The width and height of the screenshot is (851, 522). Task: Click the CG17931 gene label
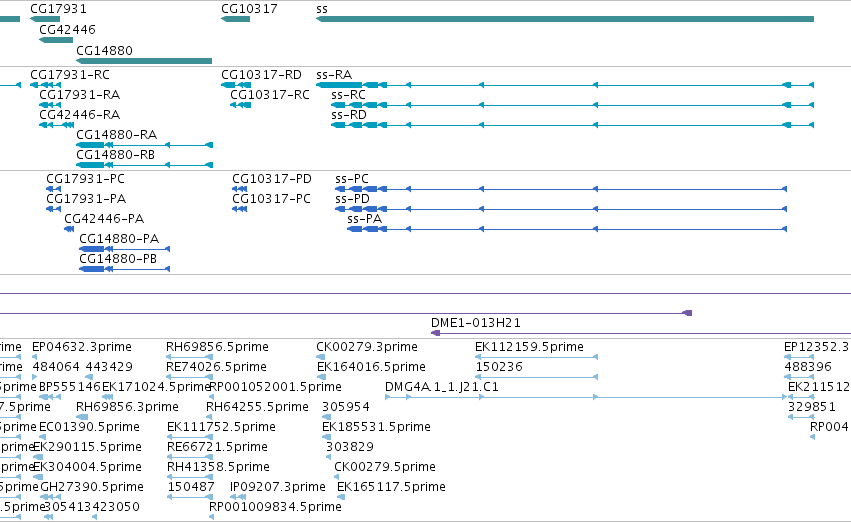[58, 9]
